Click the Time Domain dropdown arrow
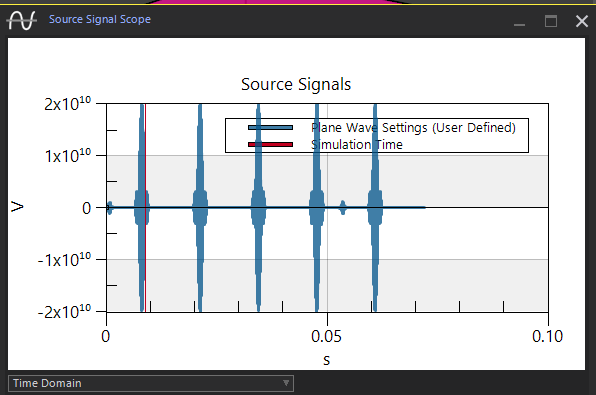 point(286,383)
